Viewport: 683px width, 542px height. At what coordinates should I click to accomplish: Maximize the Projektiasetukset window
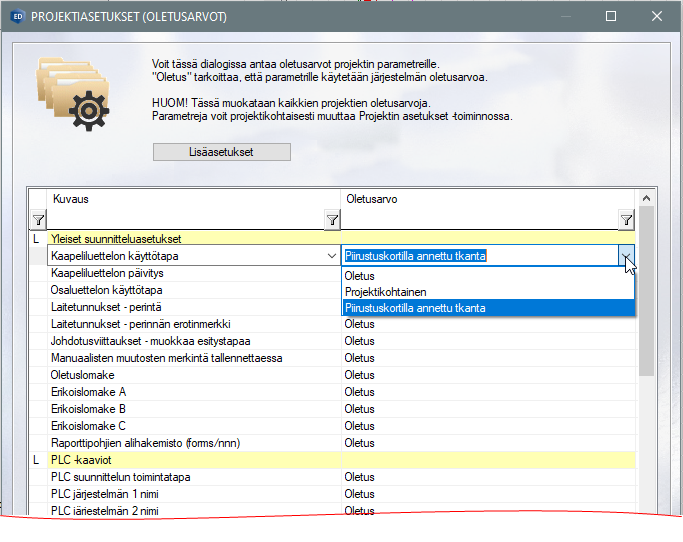611,16
